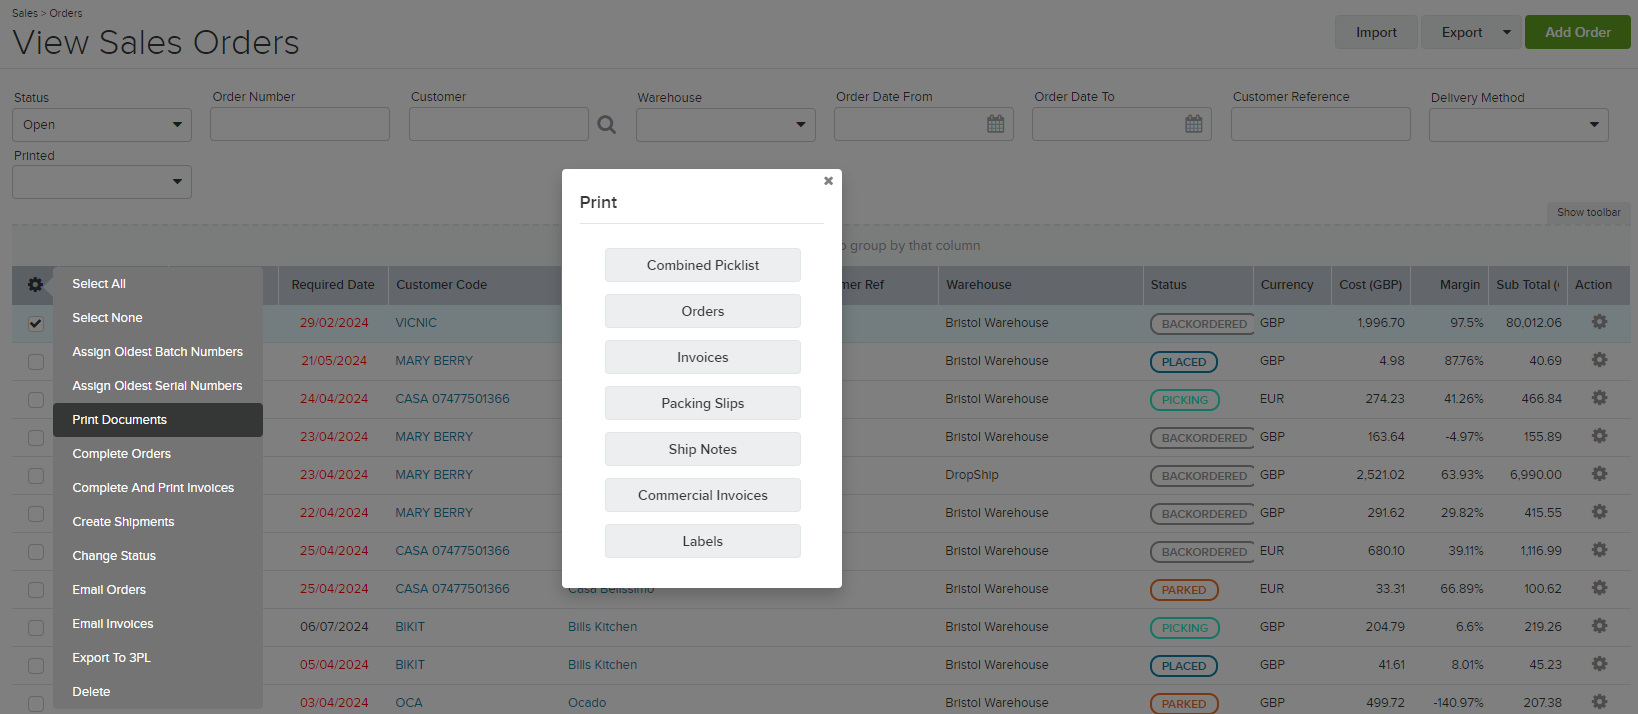Sort by Required Date column header
This screenshot has height=714, width=1638.
click(333, 285)
